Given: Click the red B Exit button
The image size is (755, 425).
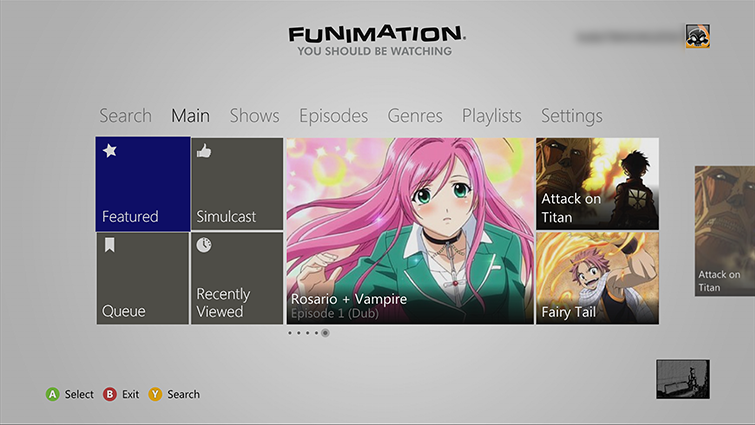Looking at the screenshot, I should (x=110, y=394).
